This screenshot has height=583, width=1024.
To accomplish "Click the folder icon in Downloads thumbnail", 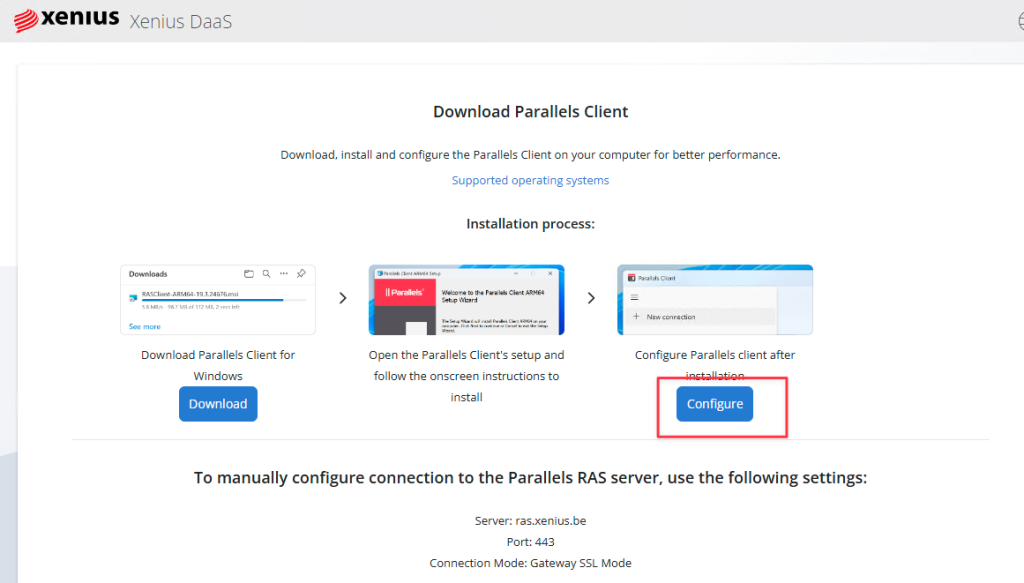I will pos(249,273).
